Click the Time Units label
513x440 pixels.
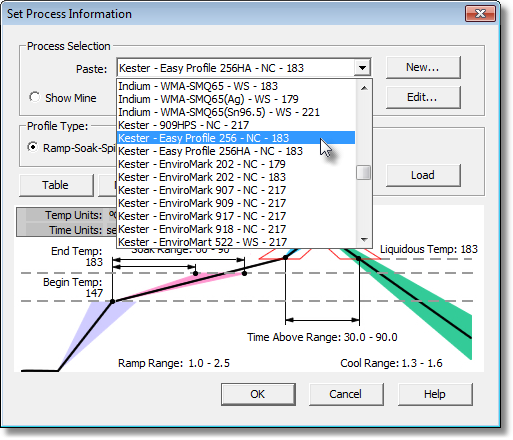click(x=76, y=230)
